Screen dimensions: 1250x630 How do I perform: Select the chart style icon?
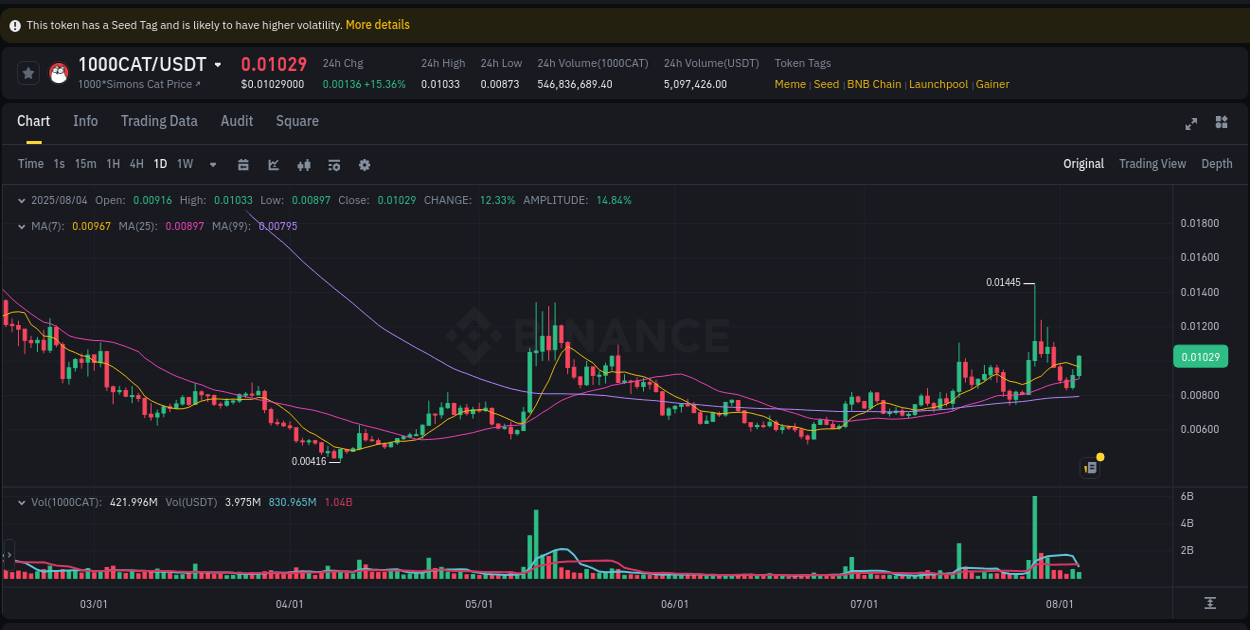point(273,164)
